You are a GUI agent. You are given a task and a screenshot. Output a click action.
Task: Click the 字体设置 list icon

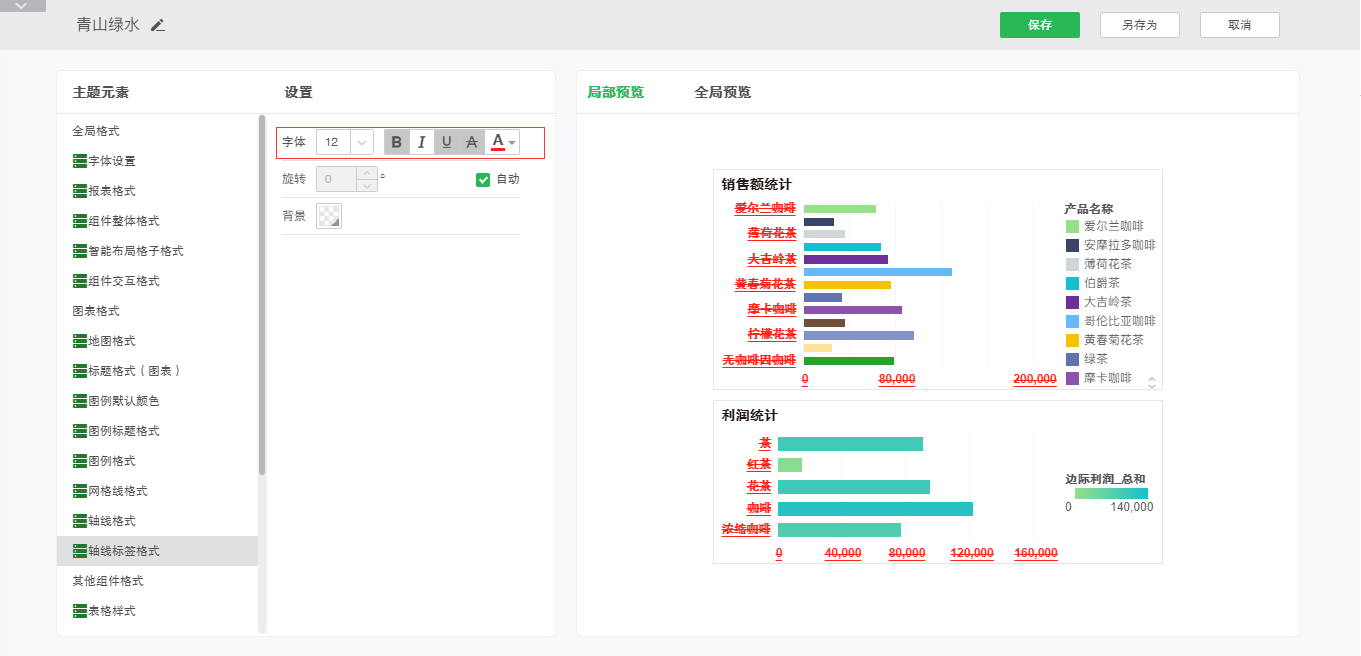80,161
